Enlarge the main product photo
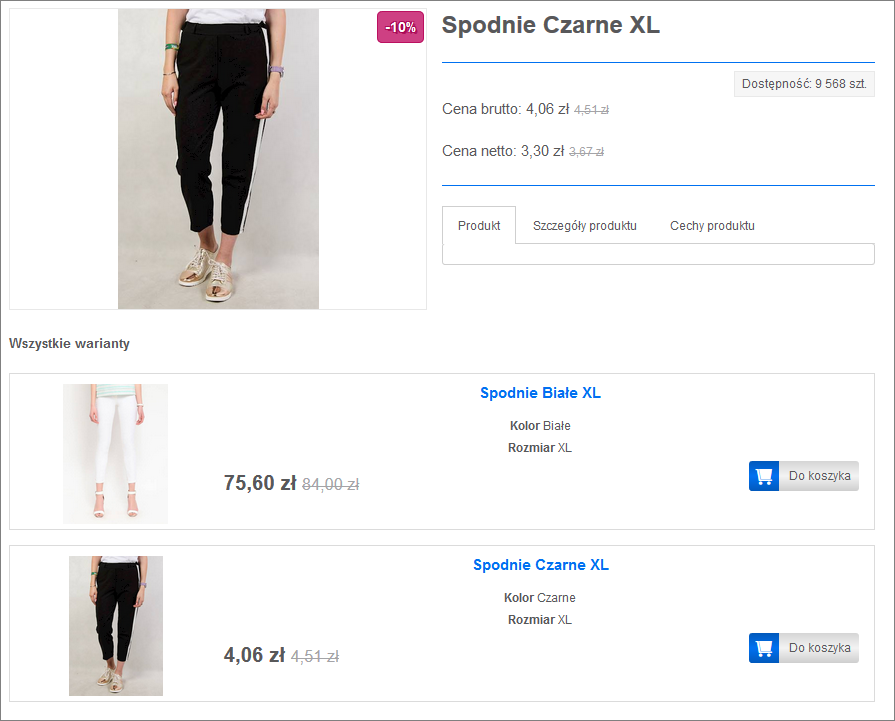Viewport: 895px width, 721px height. 218,159
